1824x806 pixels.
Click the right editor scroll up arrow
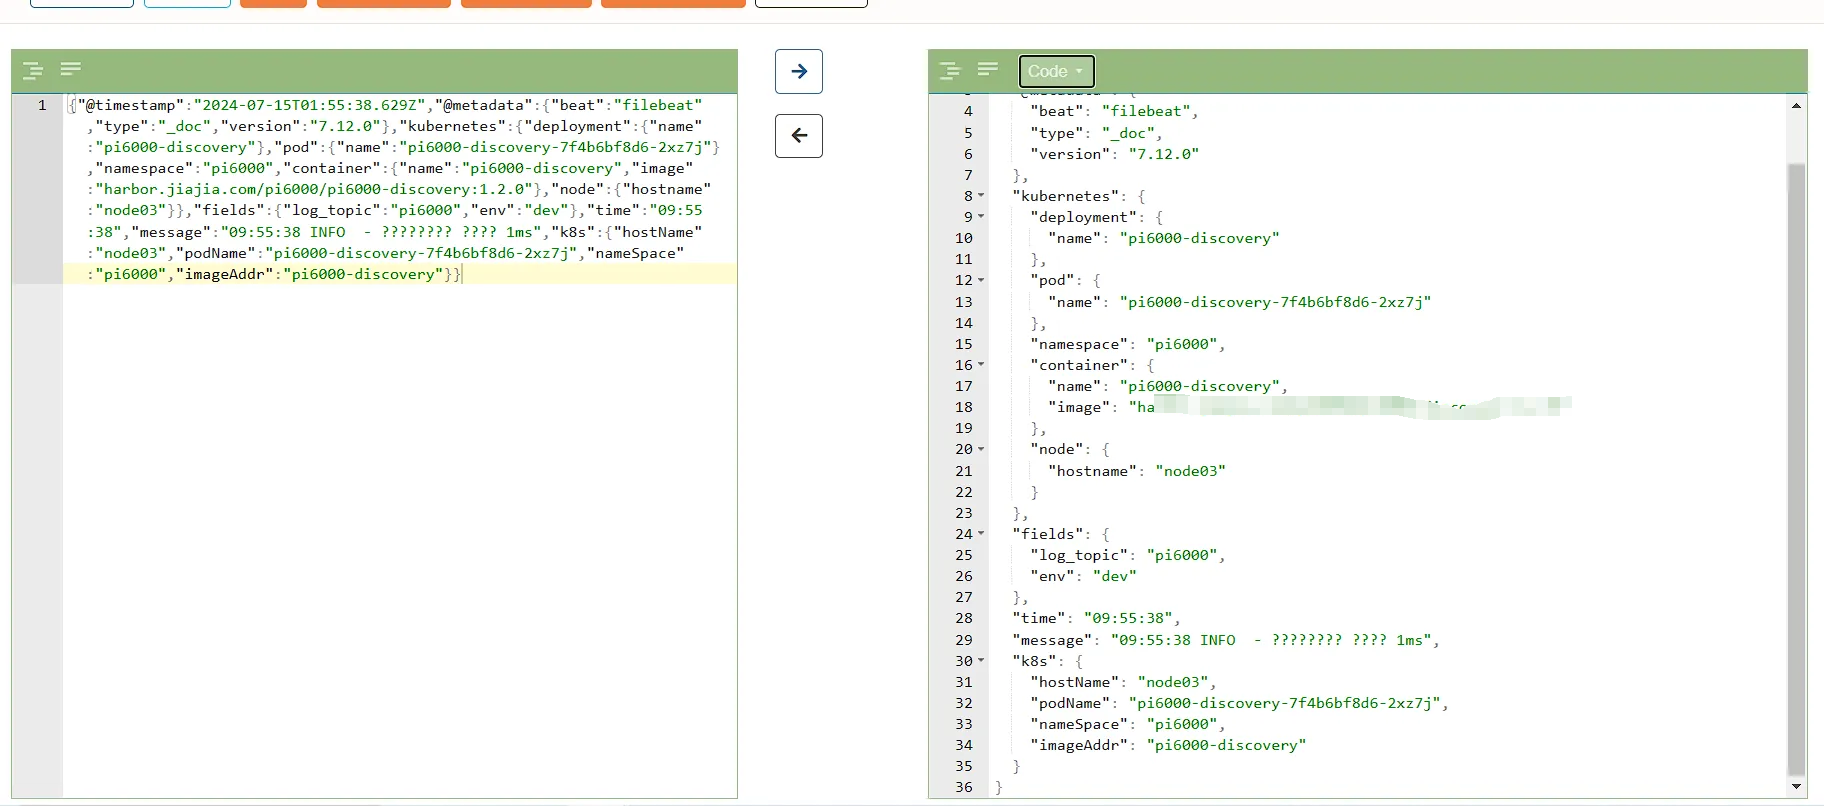tap(1797, 105)
